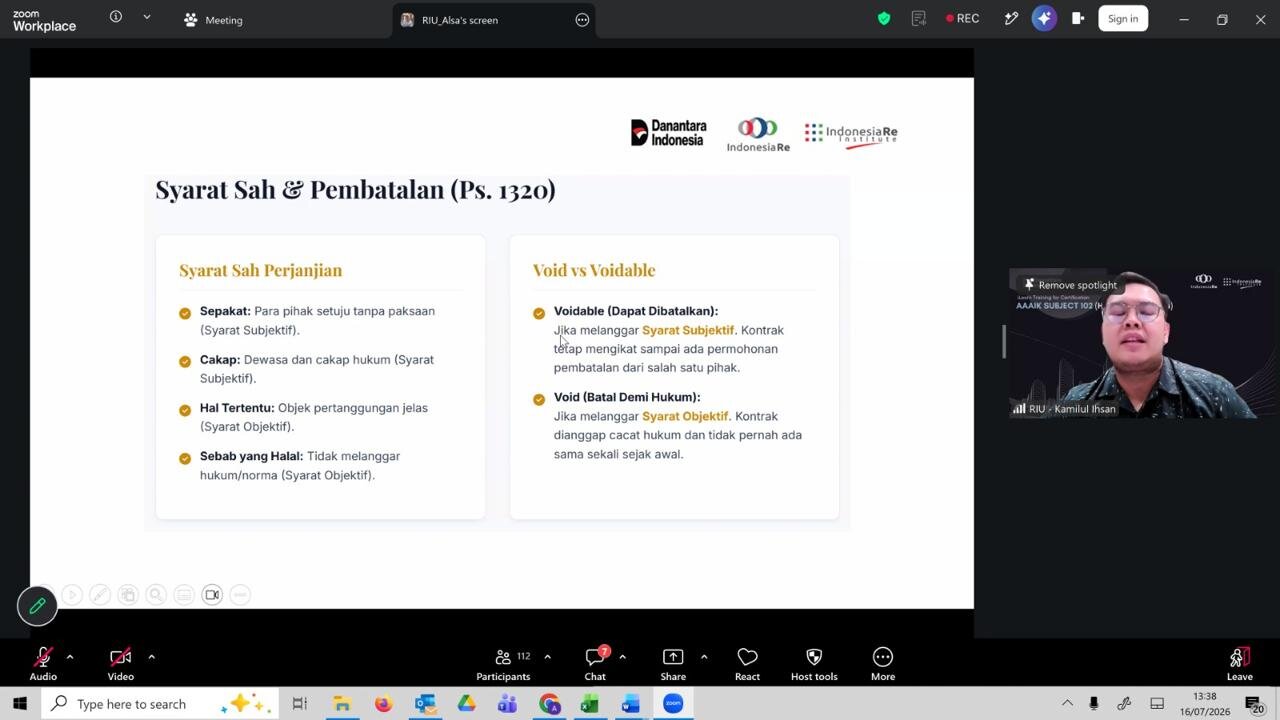Open Google Chrome from the taskbar
The width and height of the screenshot is (1280, 720).
coord(549,704)
